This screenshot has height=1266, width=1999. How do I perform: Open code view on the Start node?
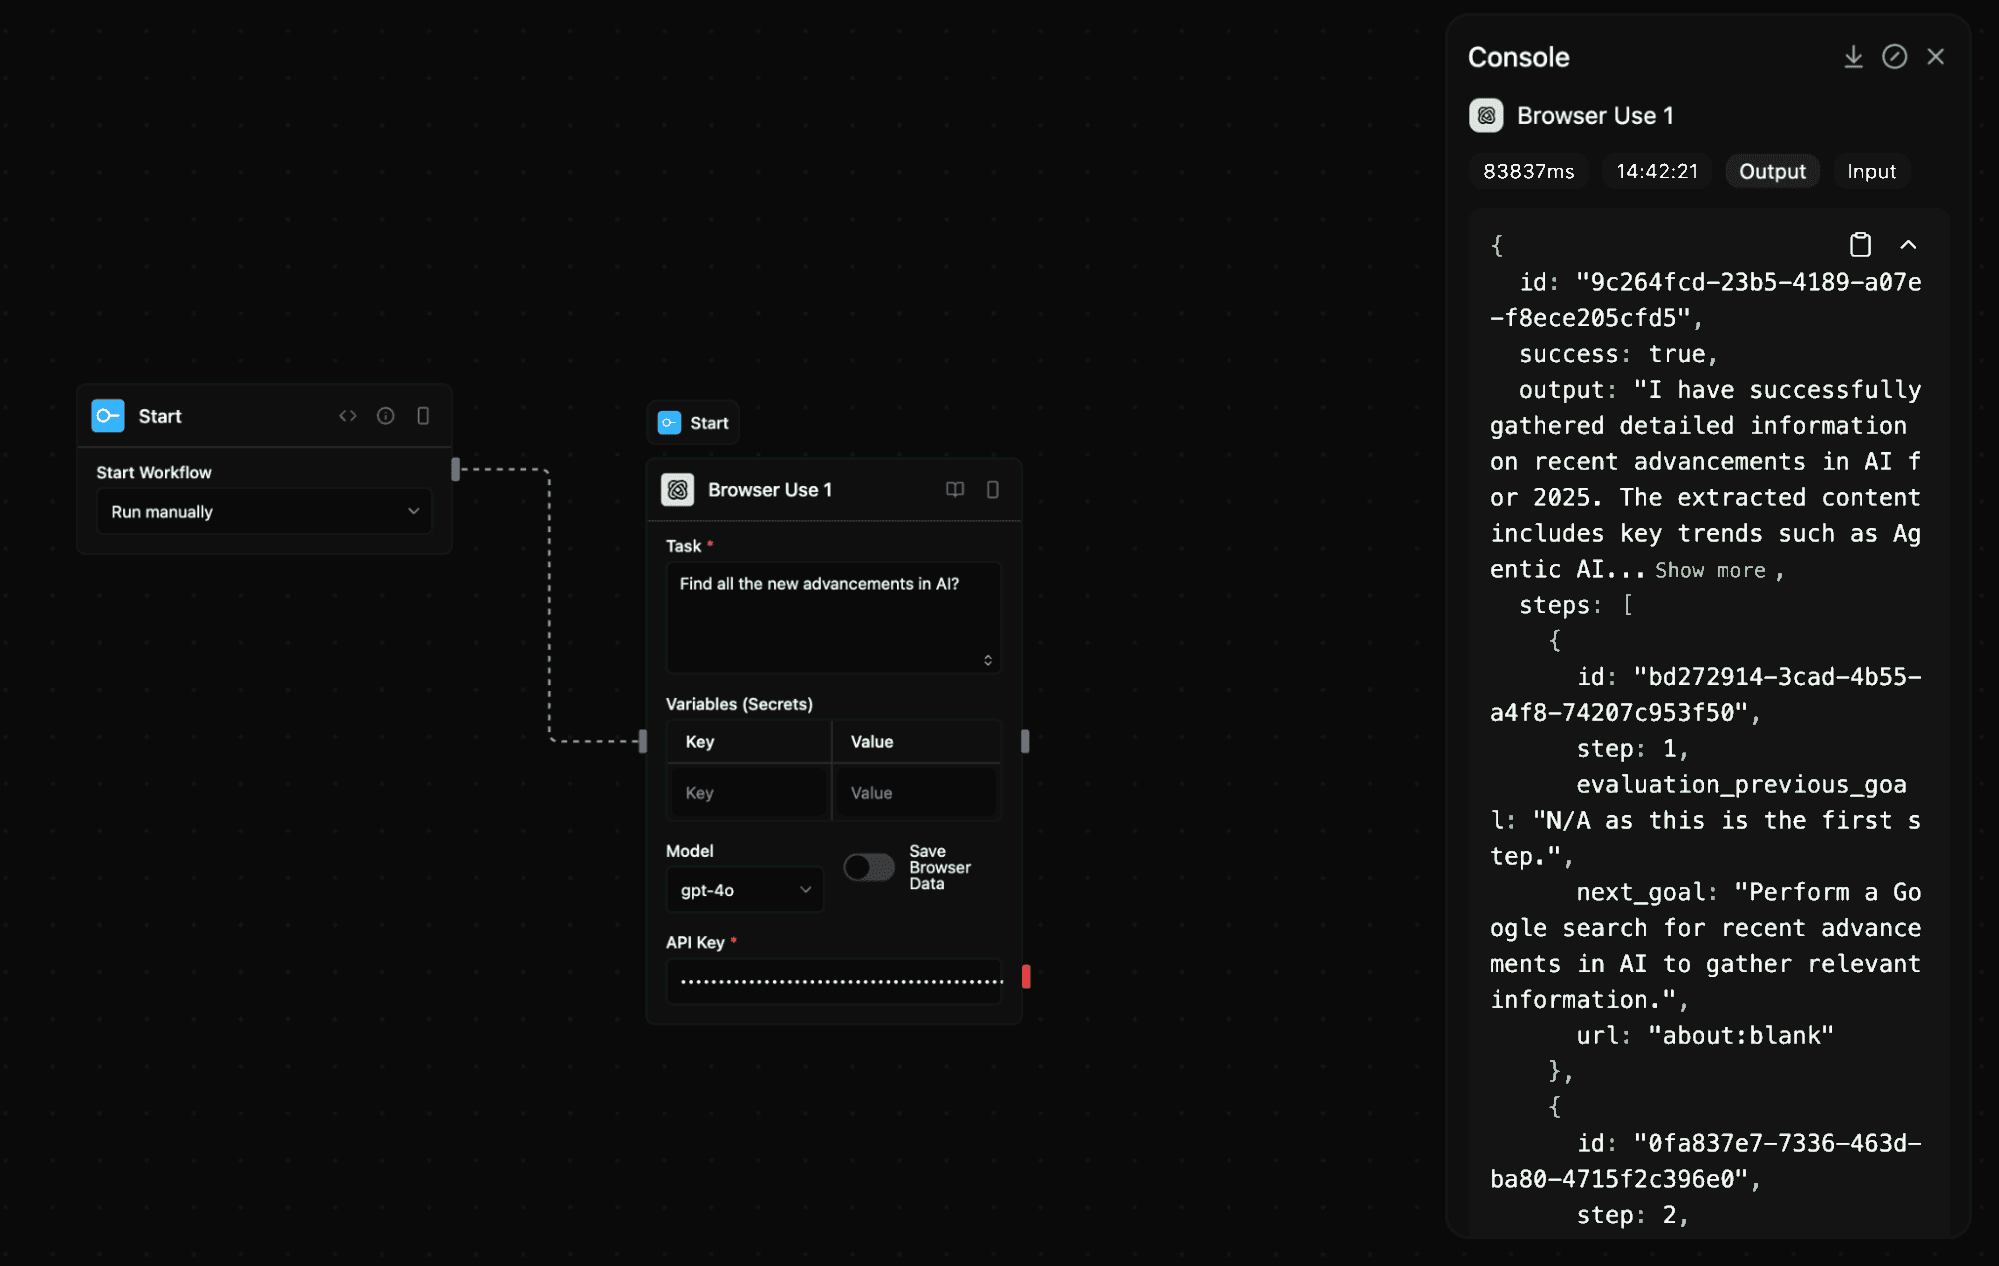tap(348, 415)
